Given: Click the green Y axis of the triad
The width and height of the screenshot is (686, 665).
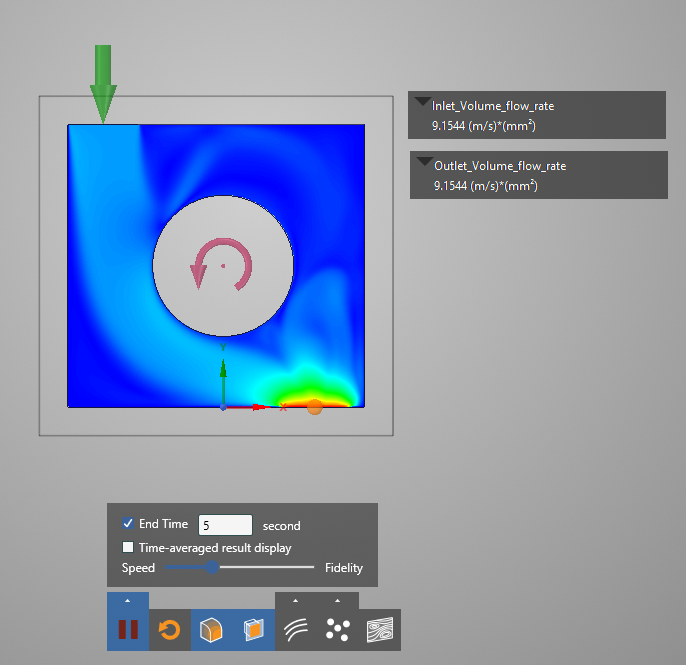Looking at the screenshot, I should click(x=223, y=381).
